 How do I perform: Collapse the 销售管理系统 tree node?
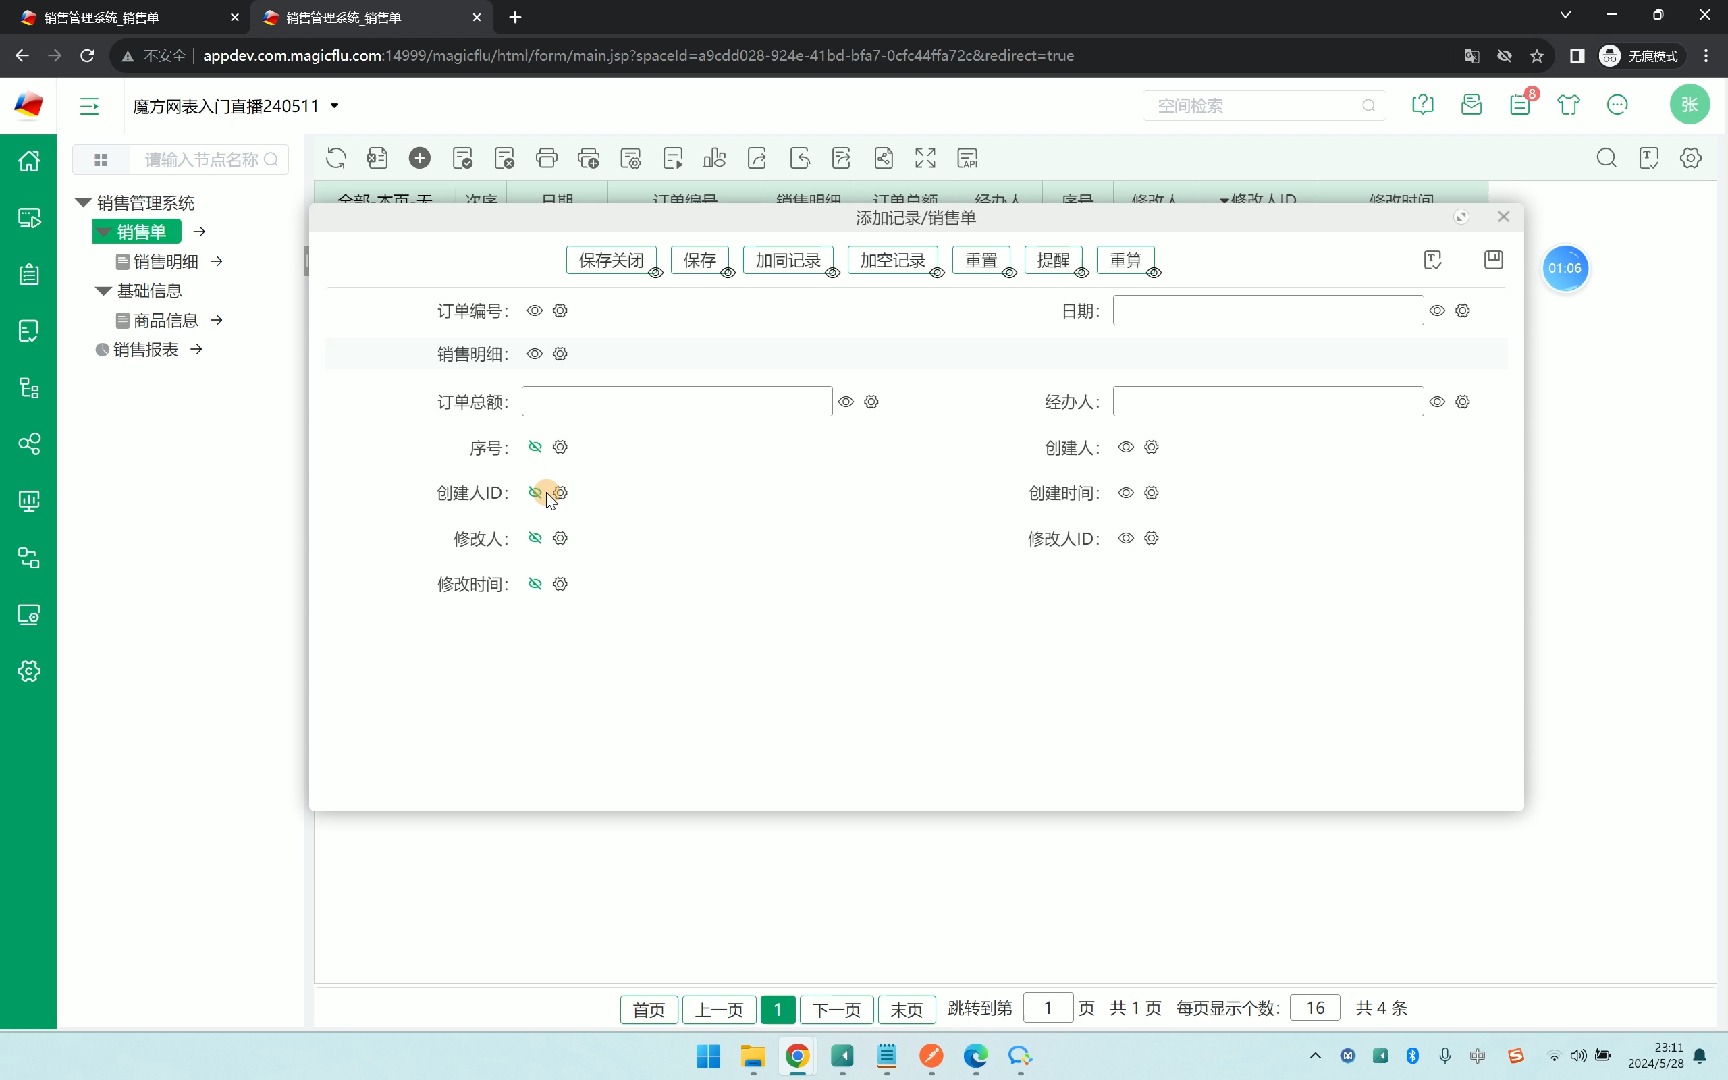(x=83, y=202)
